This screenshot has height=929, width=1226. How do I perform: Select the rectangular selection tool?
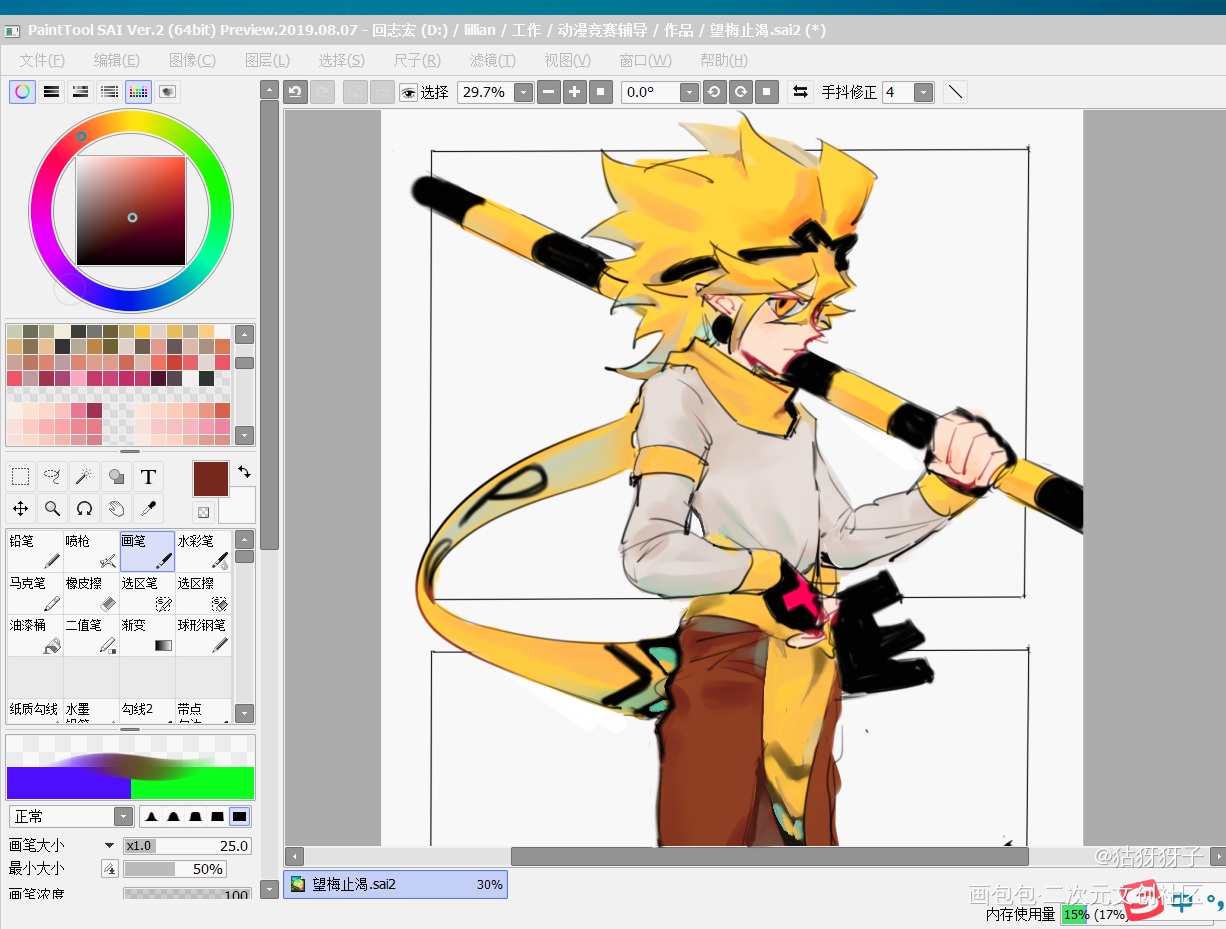click(20, 476)
